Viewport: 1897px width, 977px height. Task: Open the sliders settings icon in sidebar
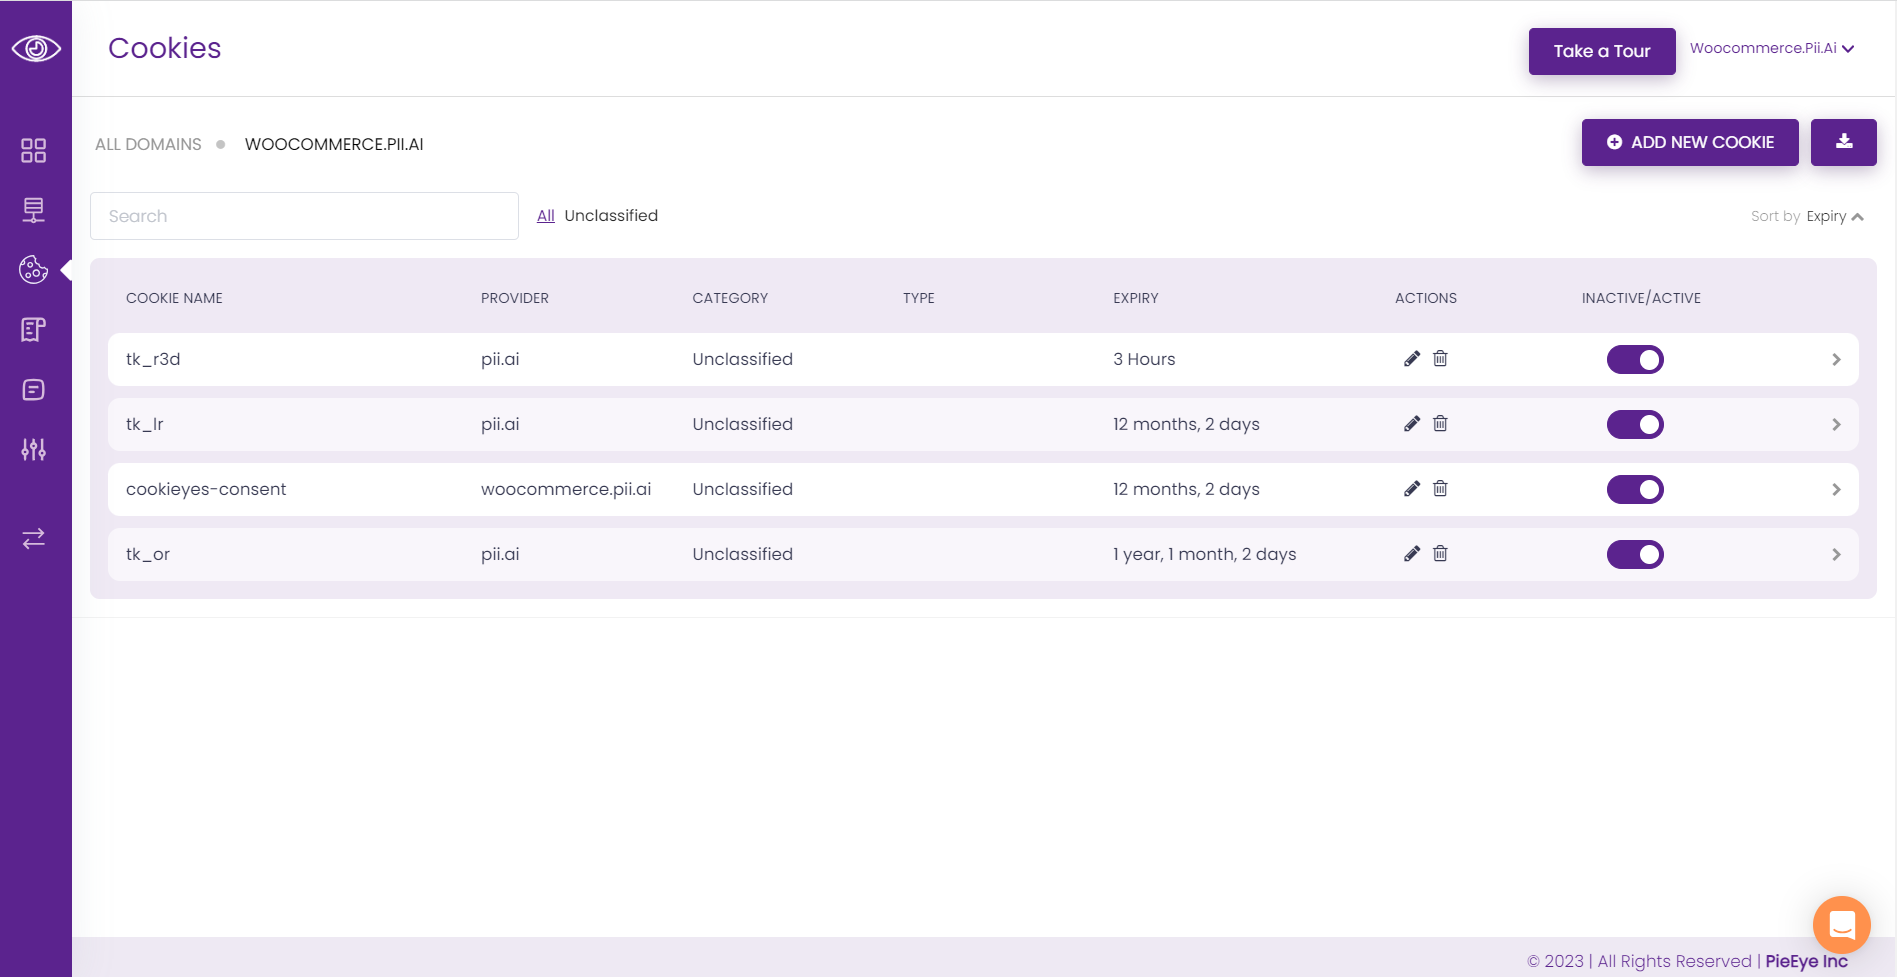pos(34,449)
